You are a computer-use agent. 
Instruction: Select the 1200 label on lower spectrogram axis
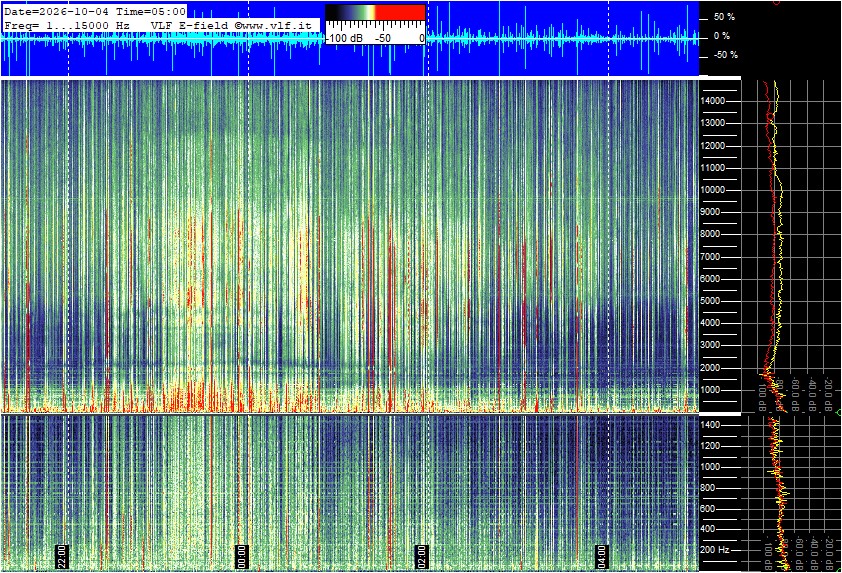[x=710, y=446]
